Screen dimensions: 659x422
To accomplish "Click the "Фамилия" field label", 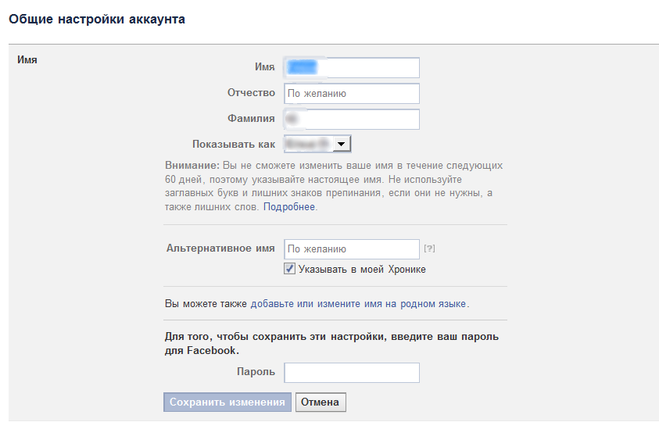I will pyautogui.click(x=251, y=119).
